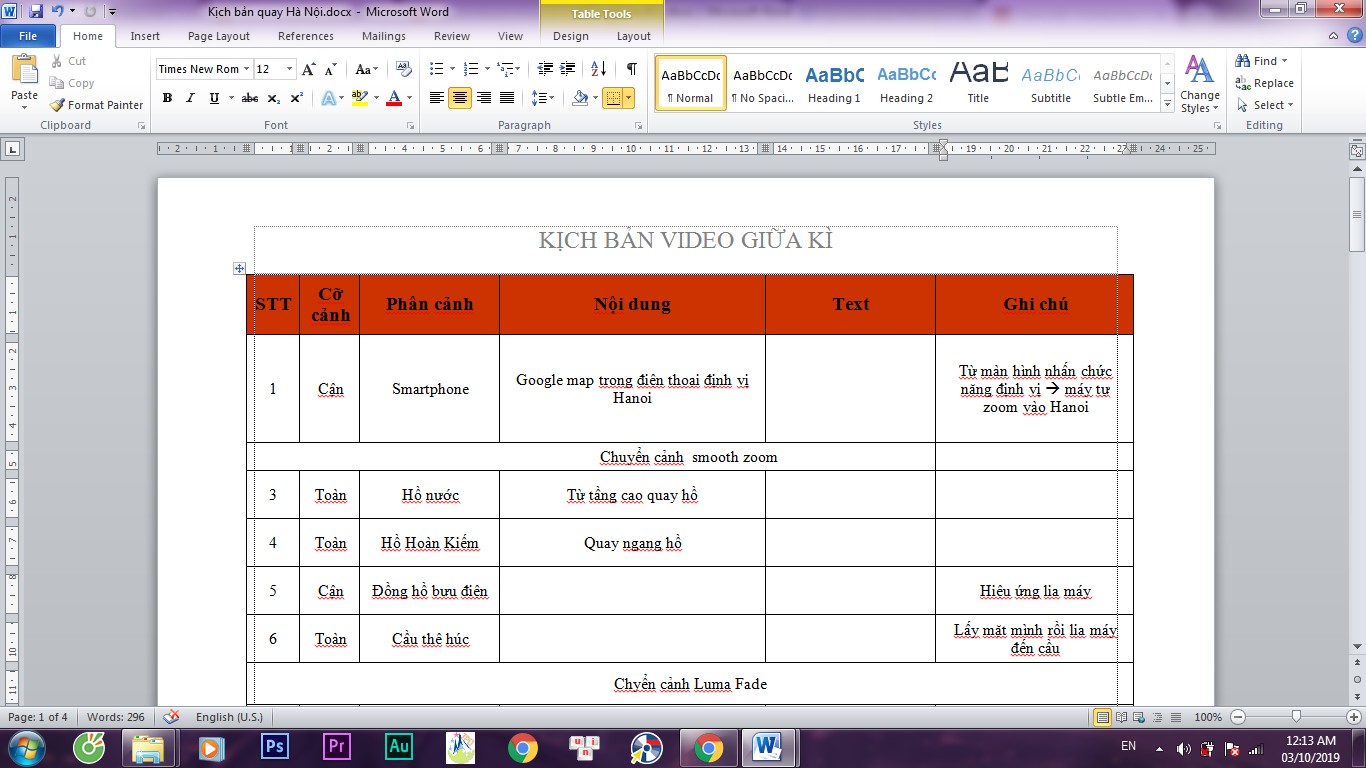
Task: Undo the last action
Action: [x=58, y=12]
